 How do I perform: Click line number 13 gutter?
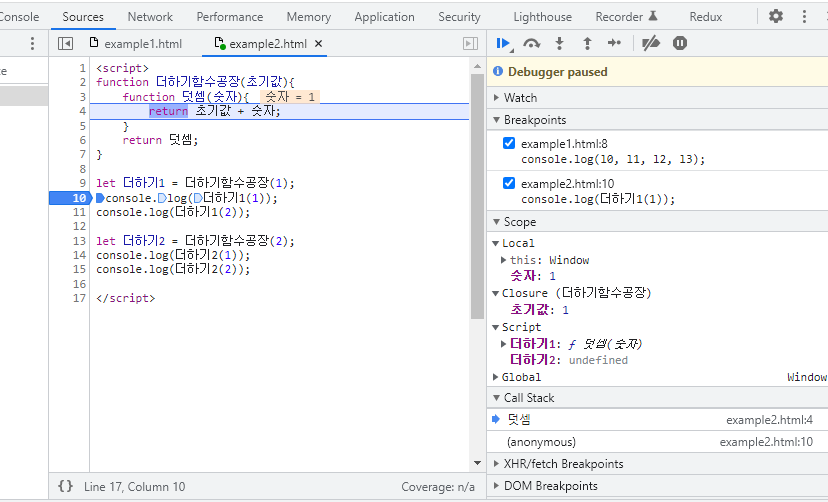79,241
